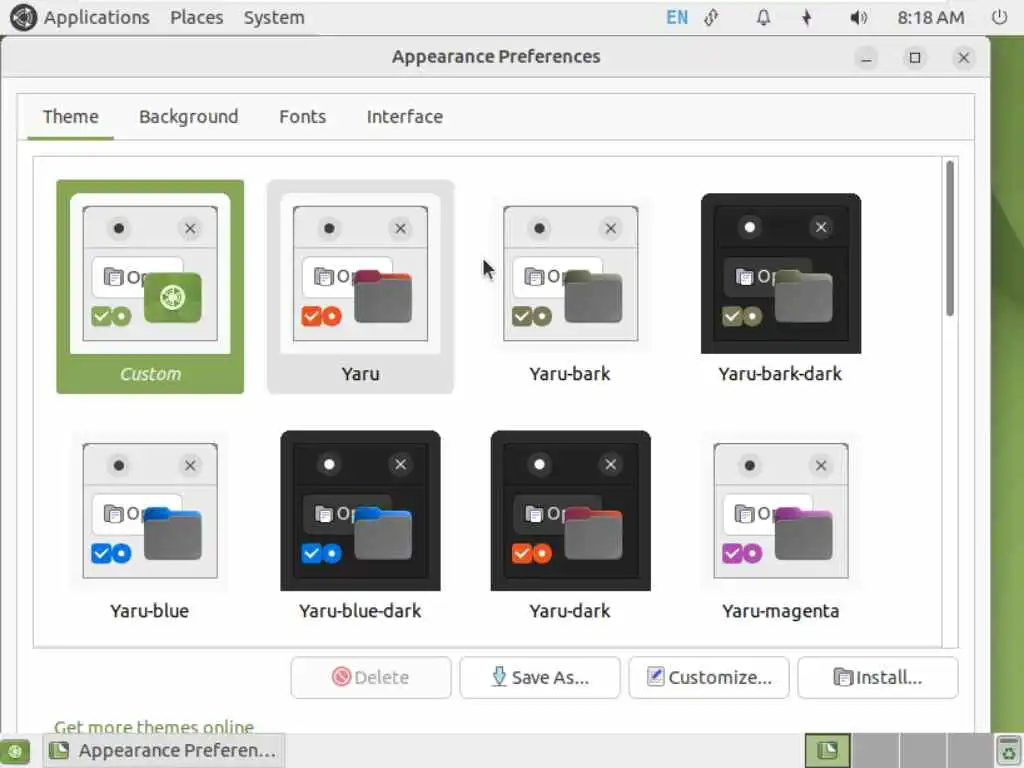Switch to the Theme tab

71,117
